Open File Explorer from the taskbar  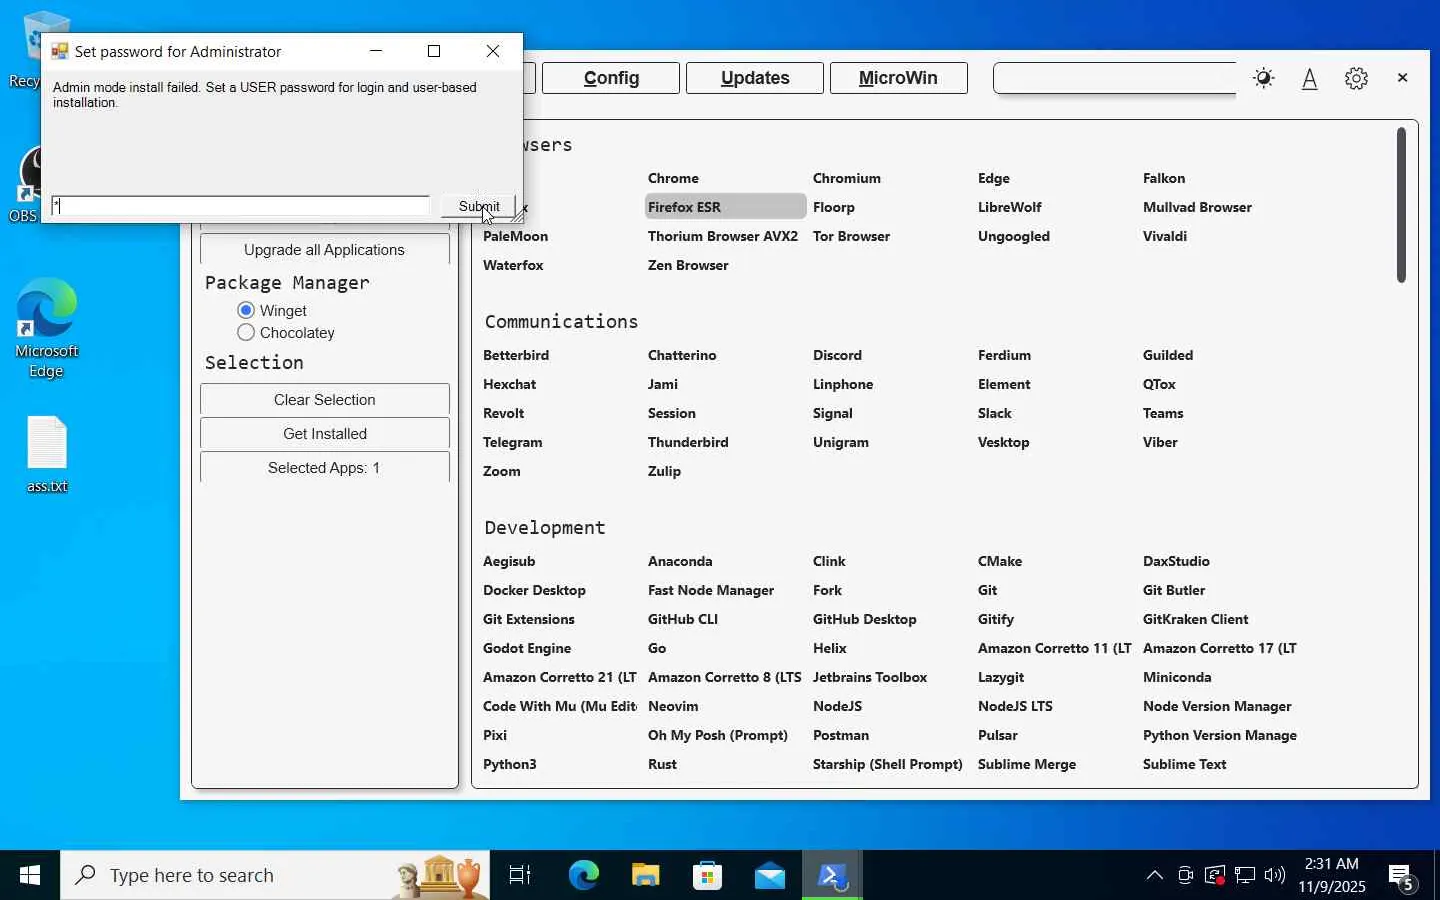point(646,875)
